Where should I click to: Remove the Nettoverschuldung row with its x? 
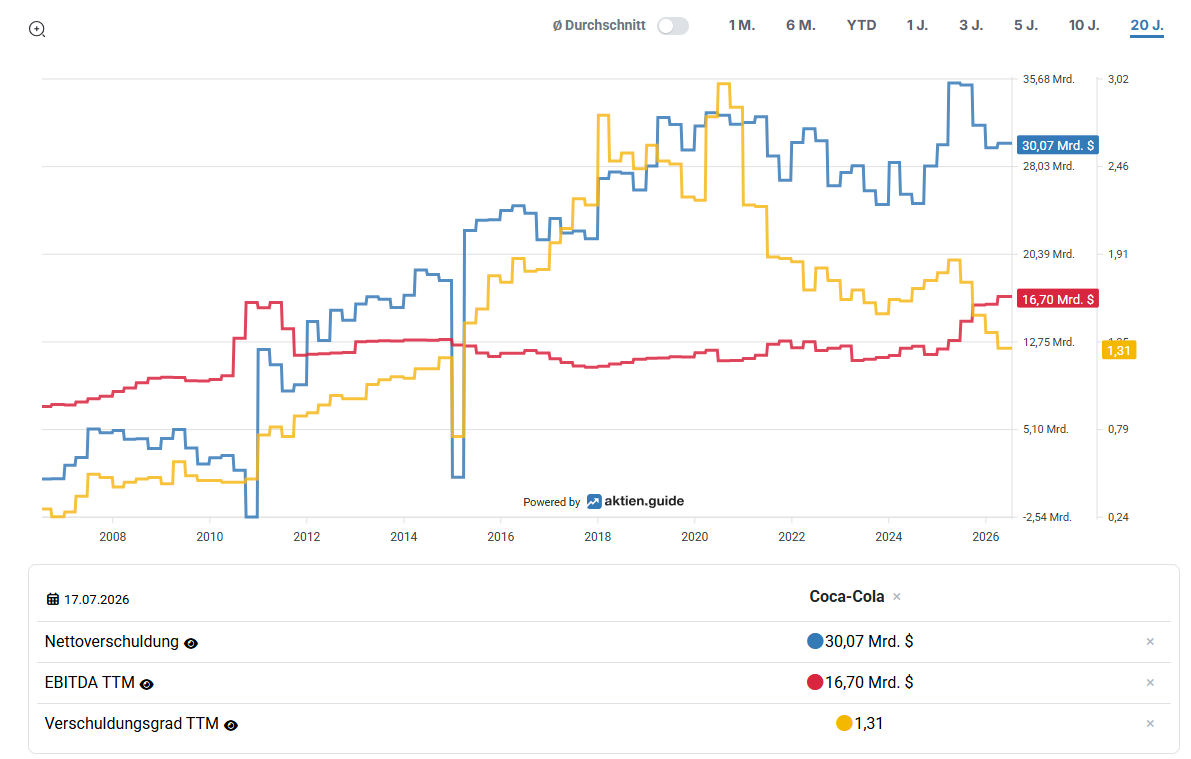[x=1150, y=642]
